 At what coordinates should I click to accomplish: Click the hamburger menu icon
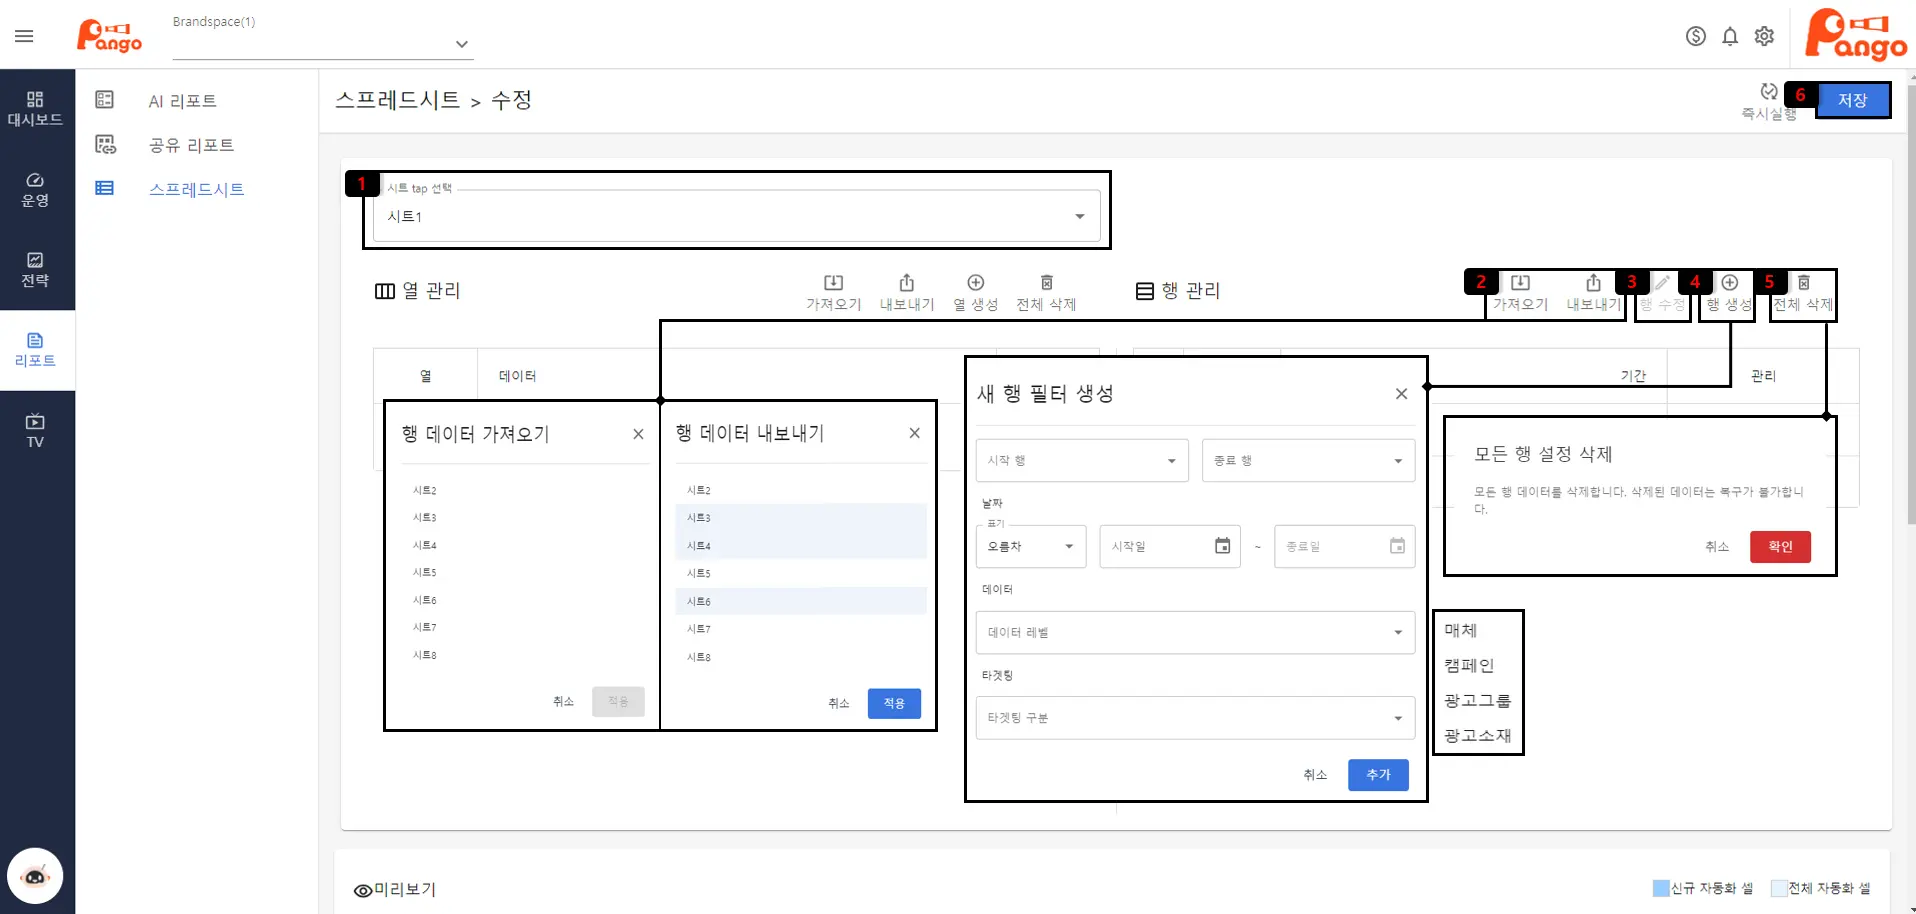(x=24, y=37)
